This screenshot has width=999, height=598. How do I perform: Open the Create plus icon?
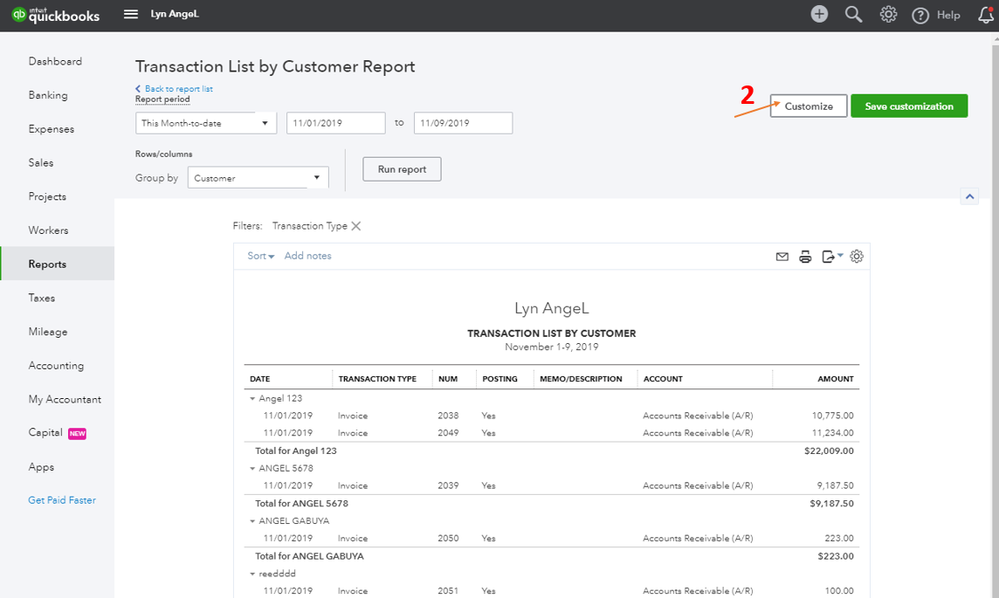tap(819, 14)
